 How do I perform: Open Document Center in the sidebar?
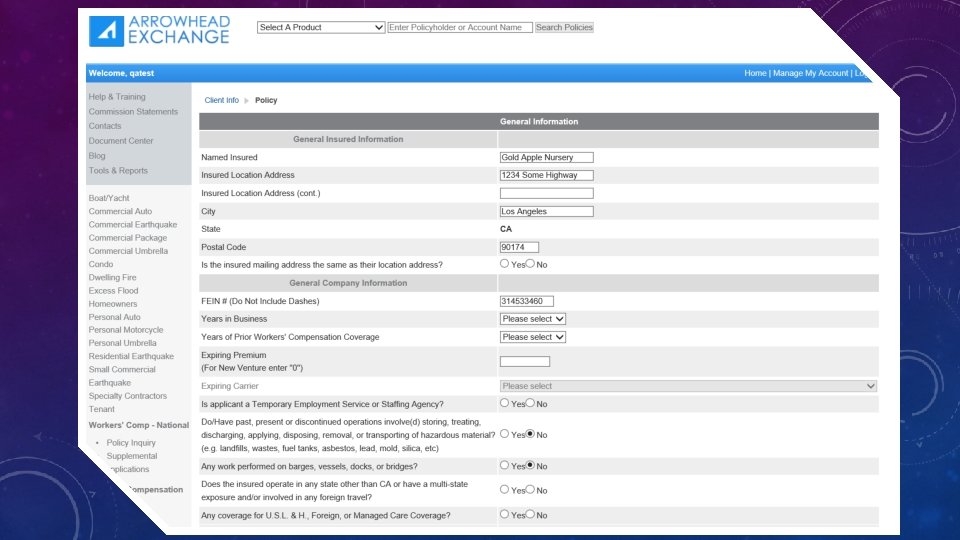[x=121, y=141]
